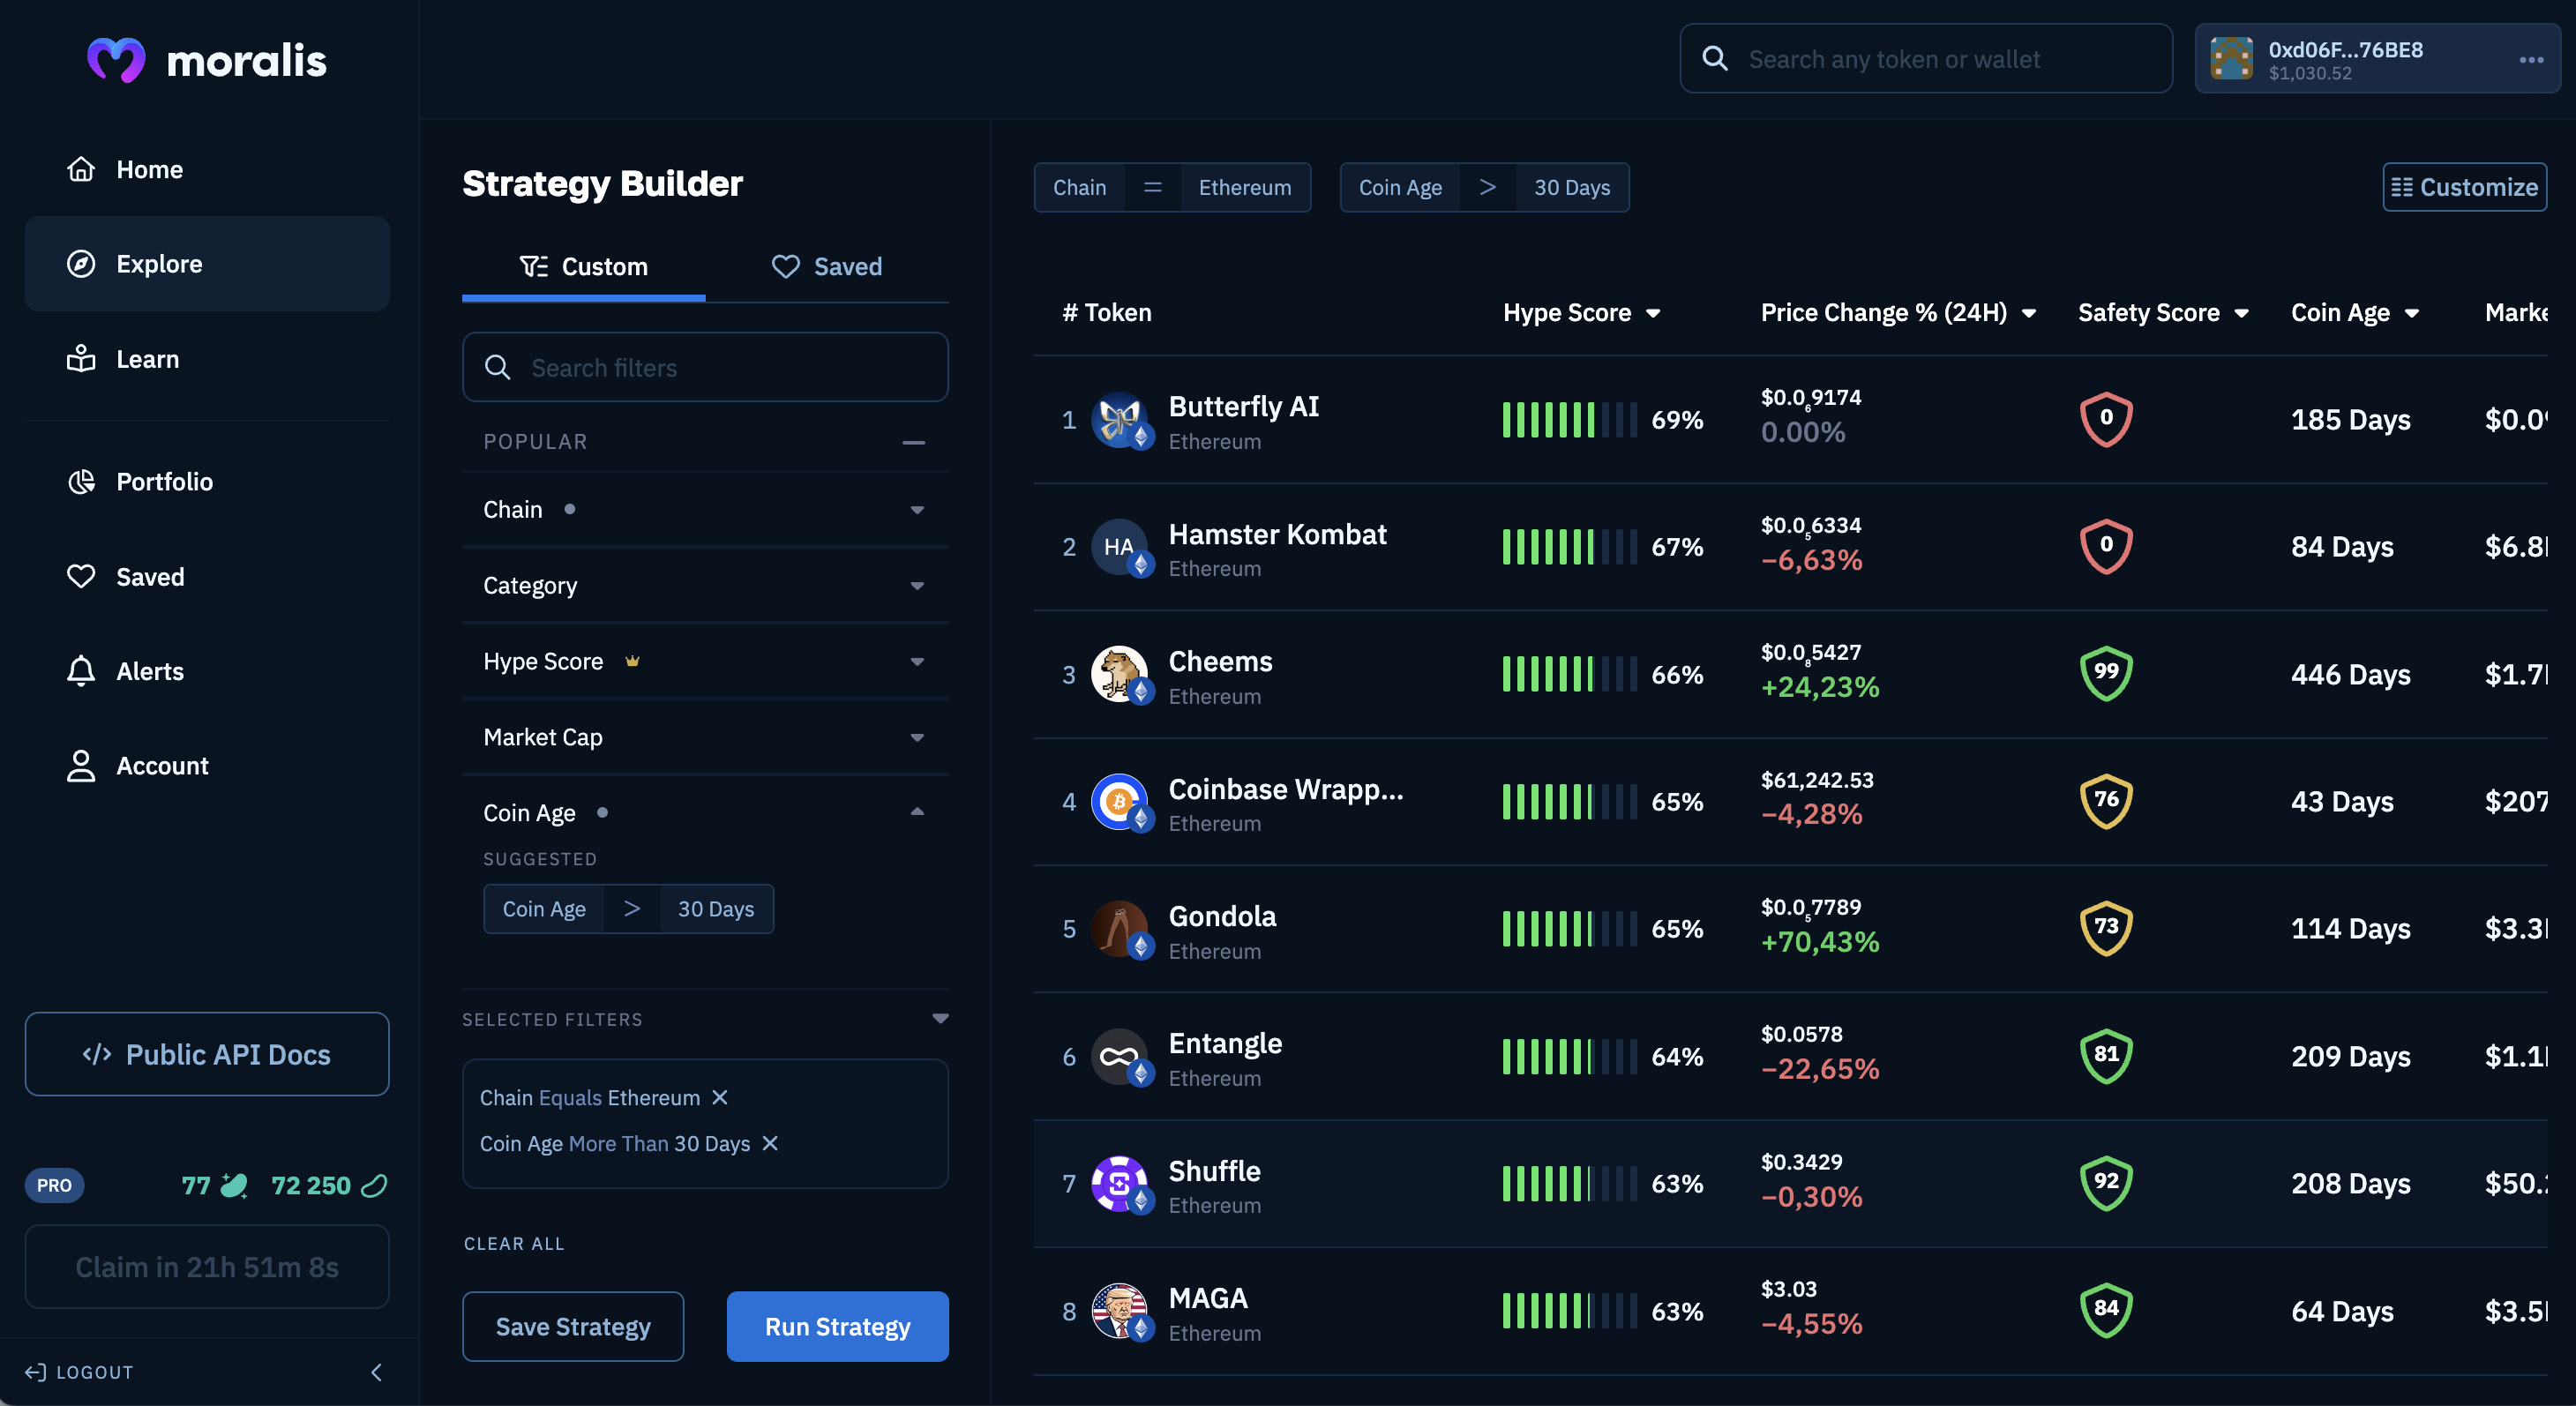Remove the Coin Age More Than 30 Days filter

770,1143
